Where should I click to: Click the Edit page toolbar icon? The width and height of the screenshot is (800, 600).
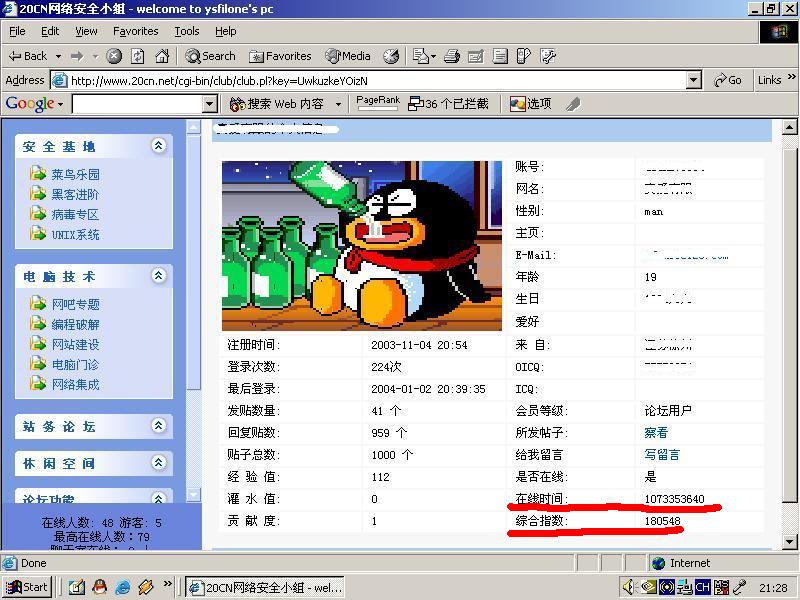(x=476, y=56)
